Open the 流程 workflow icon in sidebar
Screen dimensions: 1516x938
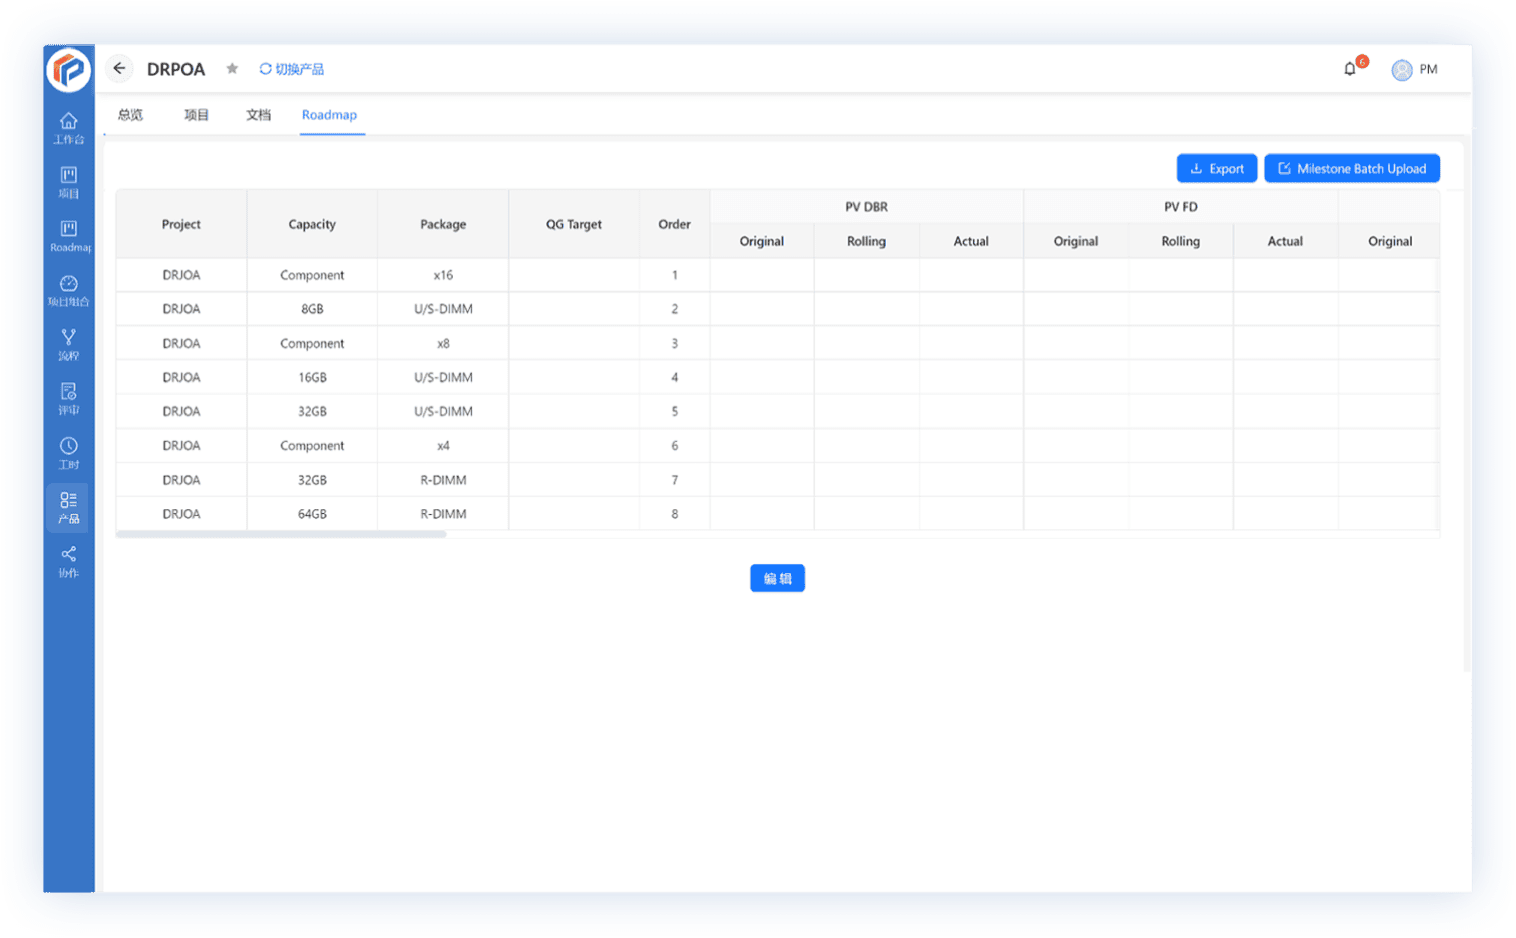point(68,345)
